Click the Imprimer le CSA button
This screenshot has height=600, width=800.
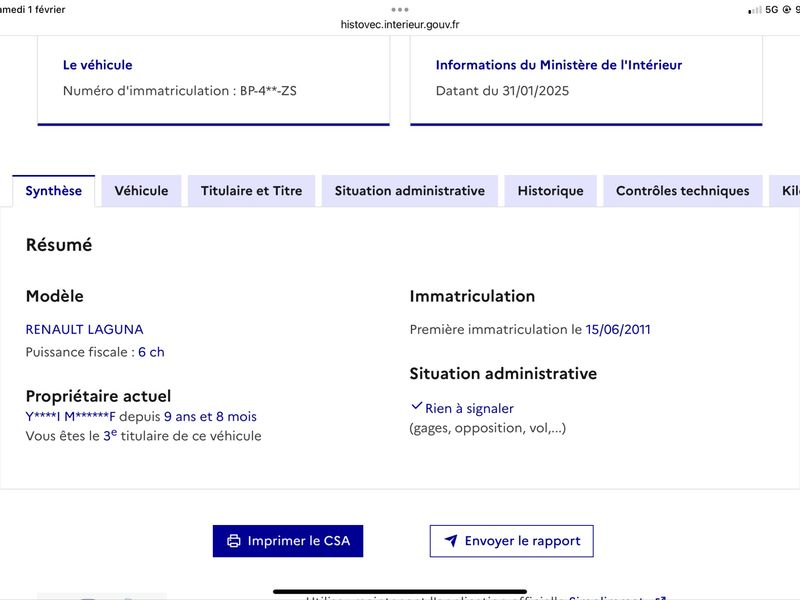pyautogui.click(x=288, y=541)
